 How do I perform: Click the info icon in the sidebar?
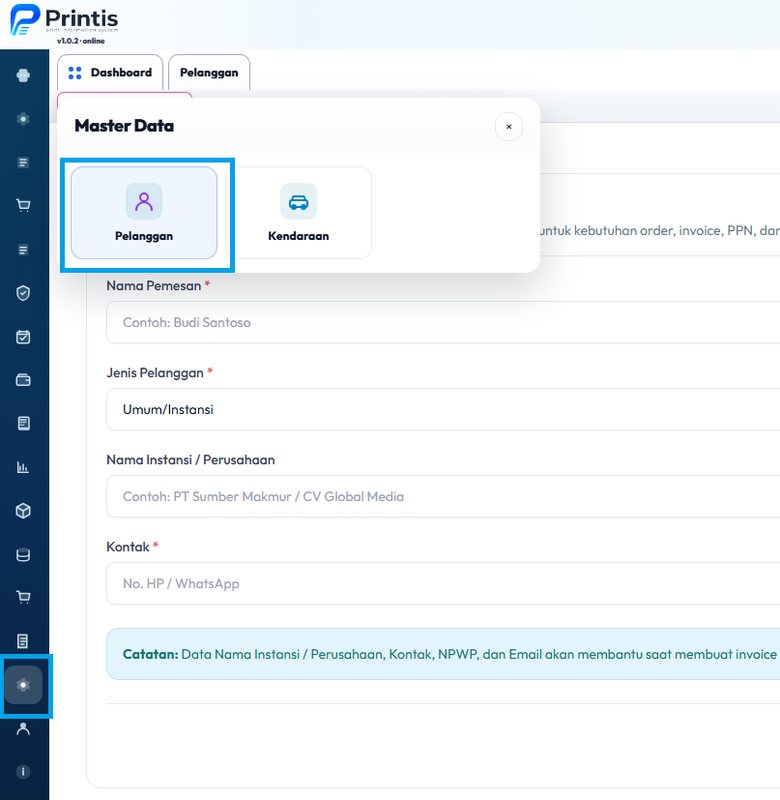pyautogui.click(x=23, y=772)
